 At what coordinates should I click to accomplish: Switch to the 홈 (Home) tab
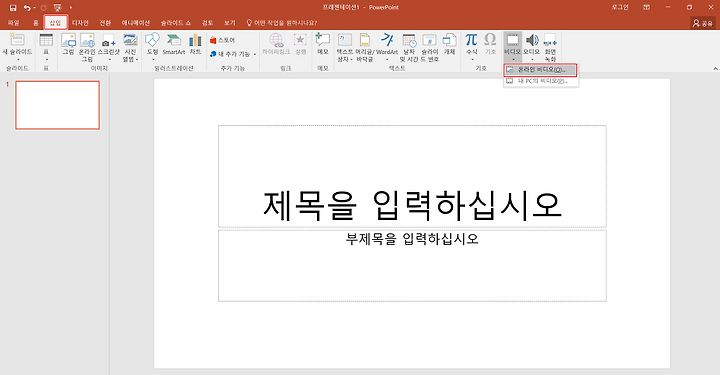pos(36,22)
